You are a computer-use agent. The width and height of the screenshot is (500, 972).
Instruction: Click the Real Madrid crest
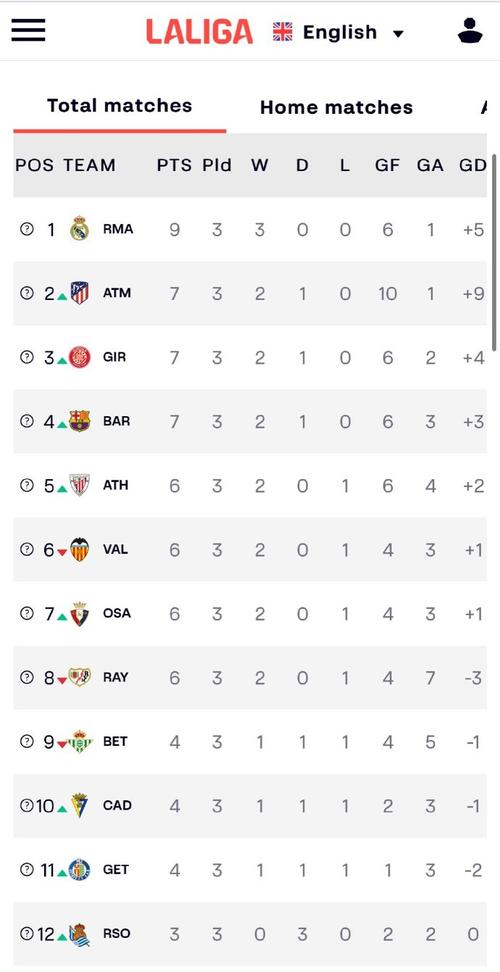pyautogui.click(x=79, y=229)
